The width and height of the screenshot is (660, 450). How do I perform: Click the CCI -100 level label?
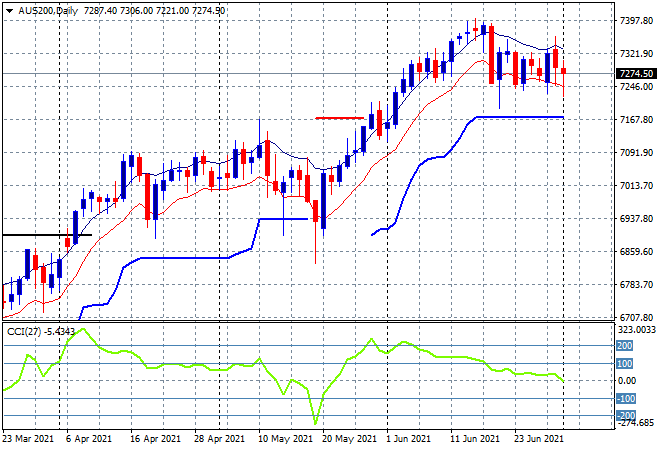click(625, 399)
